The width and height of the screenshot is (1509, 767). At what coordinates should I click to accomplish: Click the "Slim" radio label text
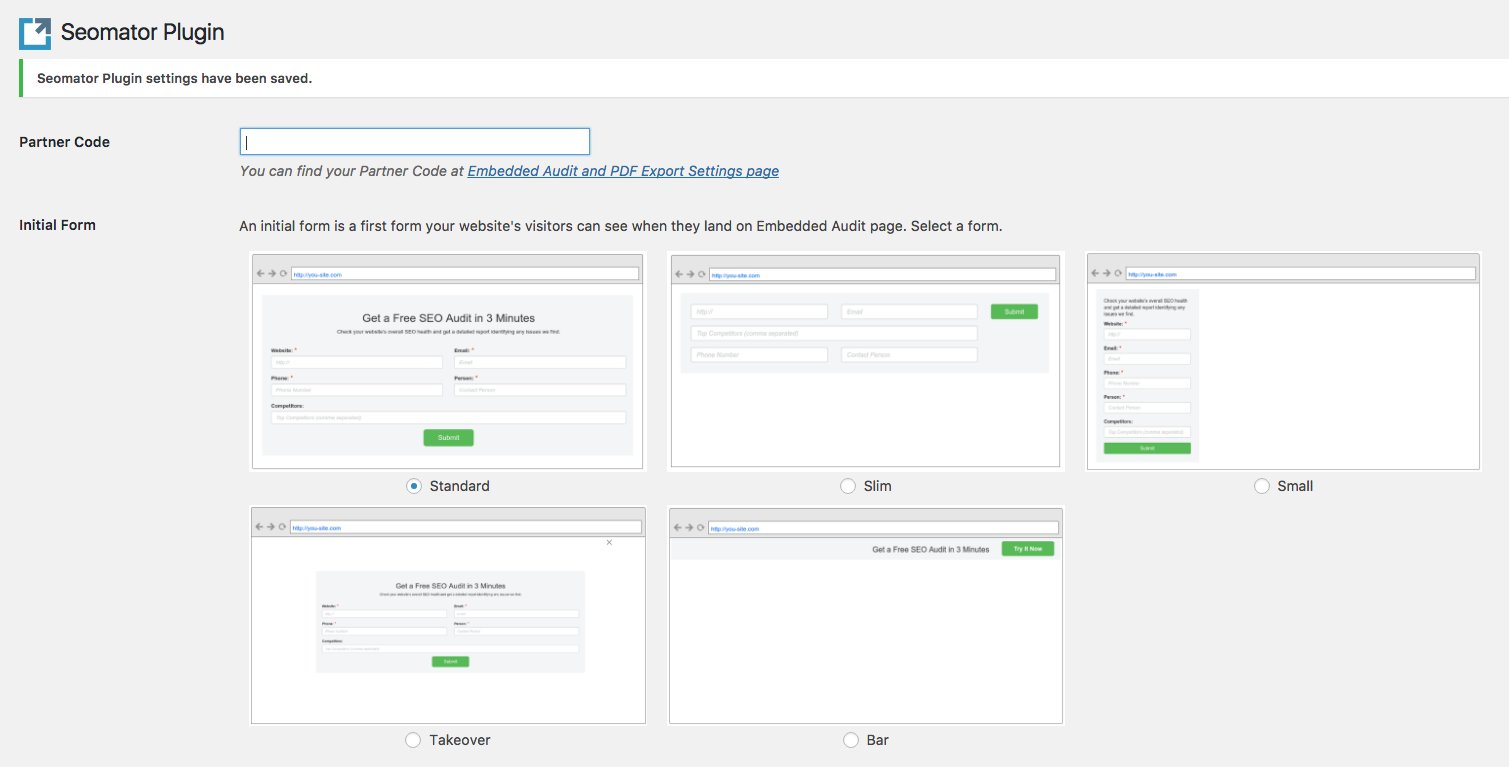tap(878, 486)
